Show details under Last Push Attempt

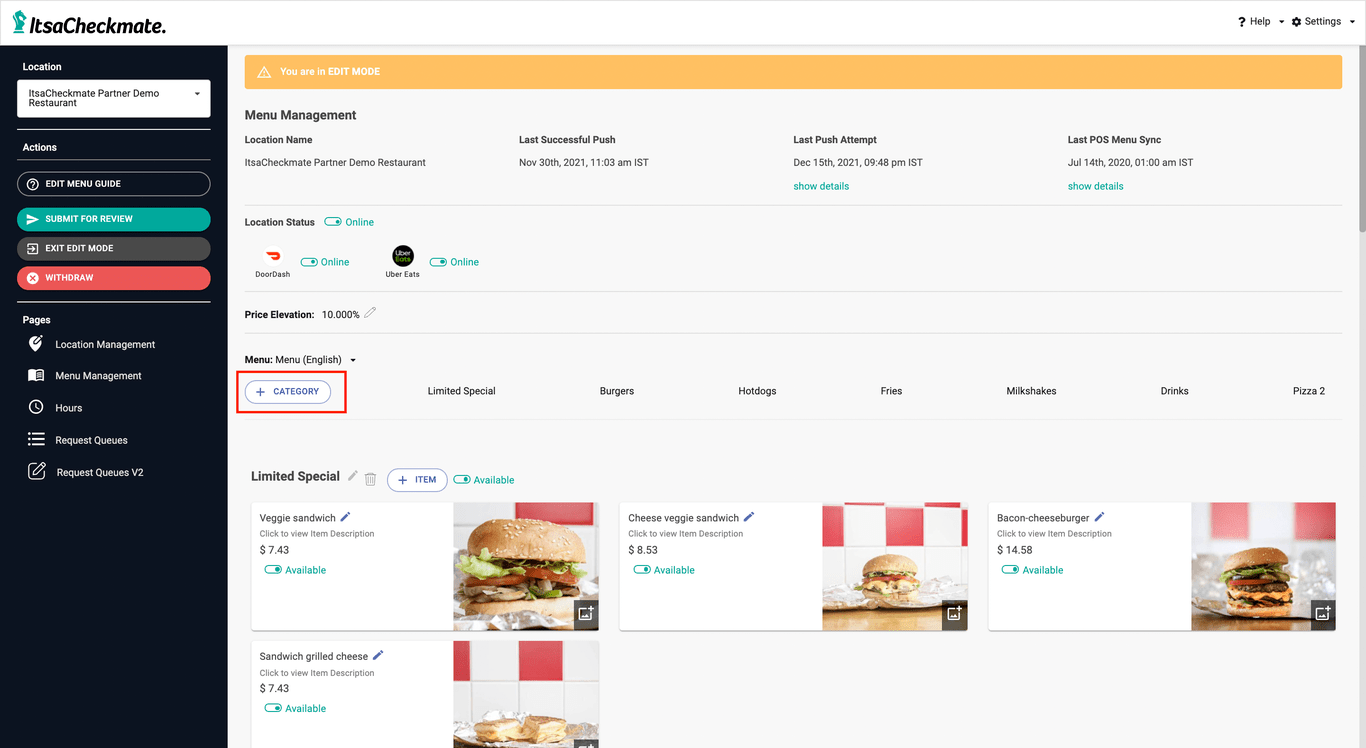(821, 186)
